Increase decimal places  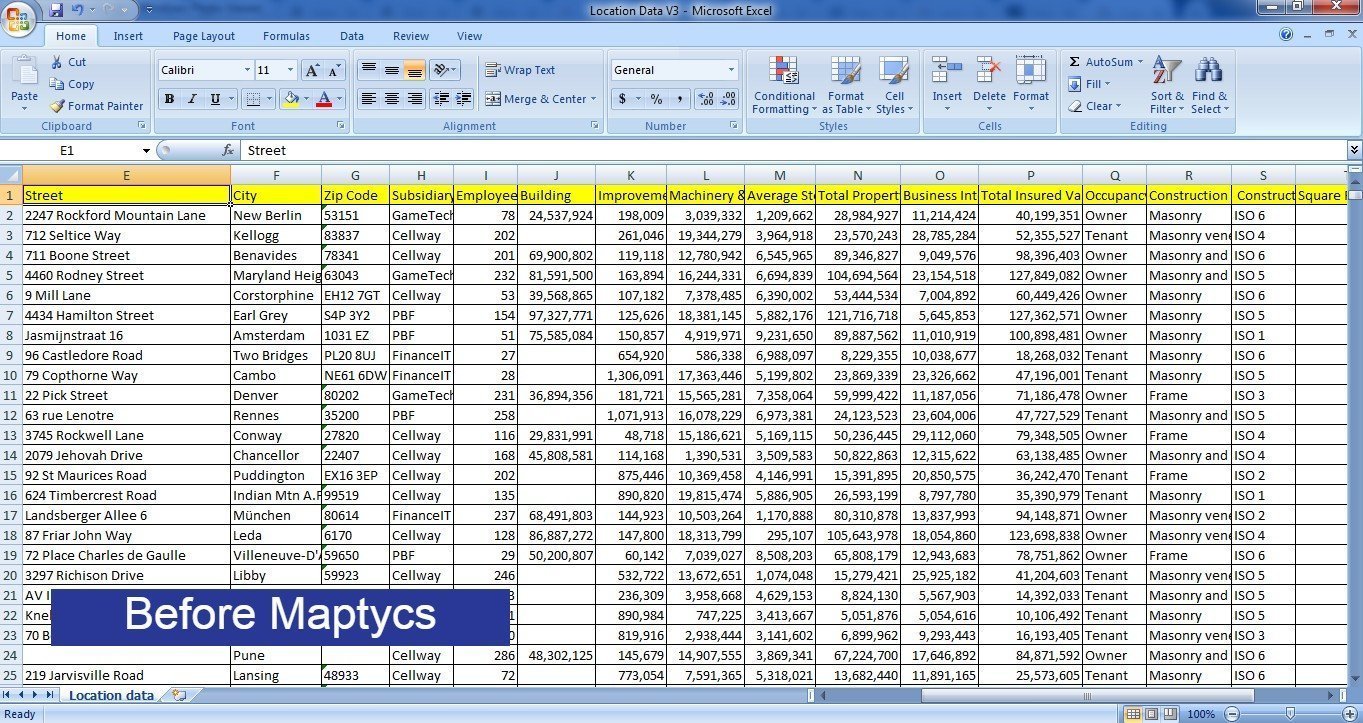click(705, 99)
